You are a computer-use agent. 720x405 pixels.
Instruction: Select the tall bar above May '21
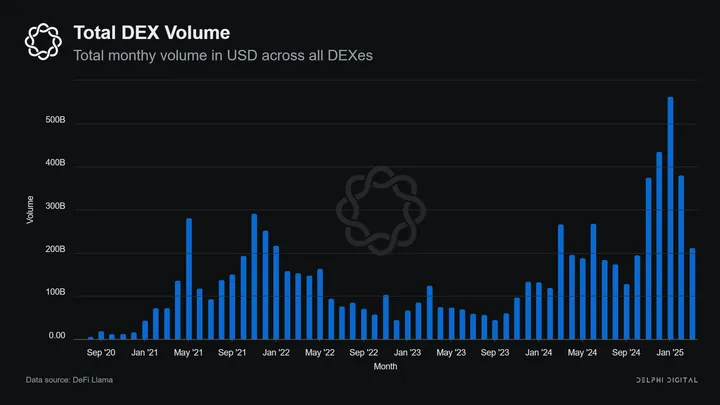coord(189,278)
